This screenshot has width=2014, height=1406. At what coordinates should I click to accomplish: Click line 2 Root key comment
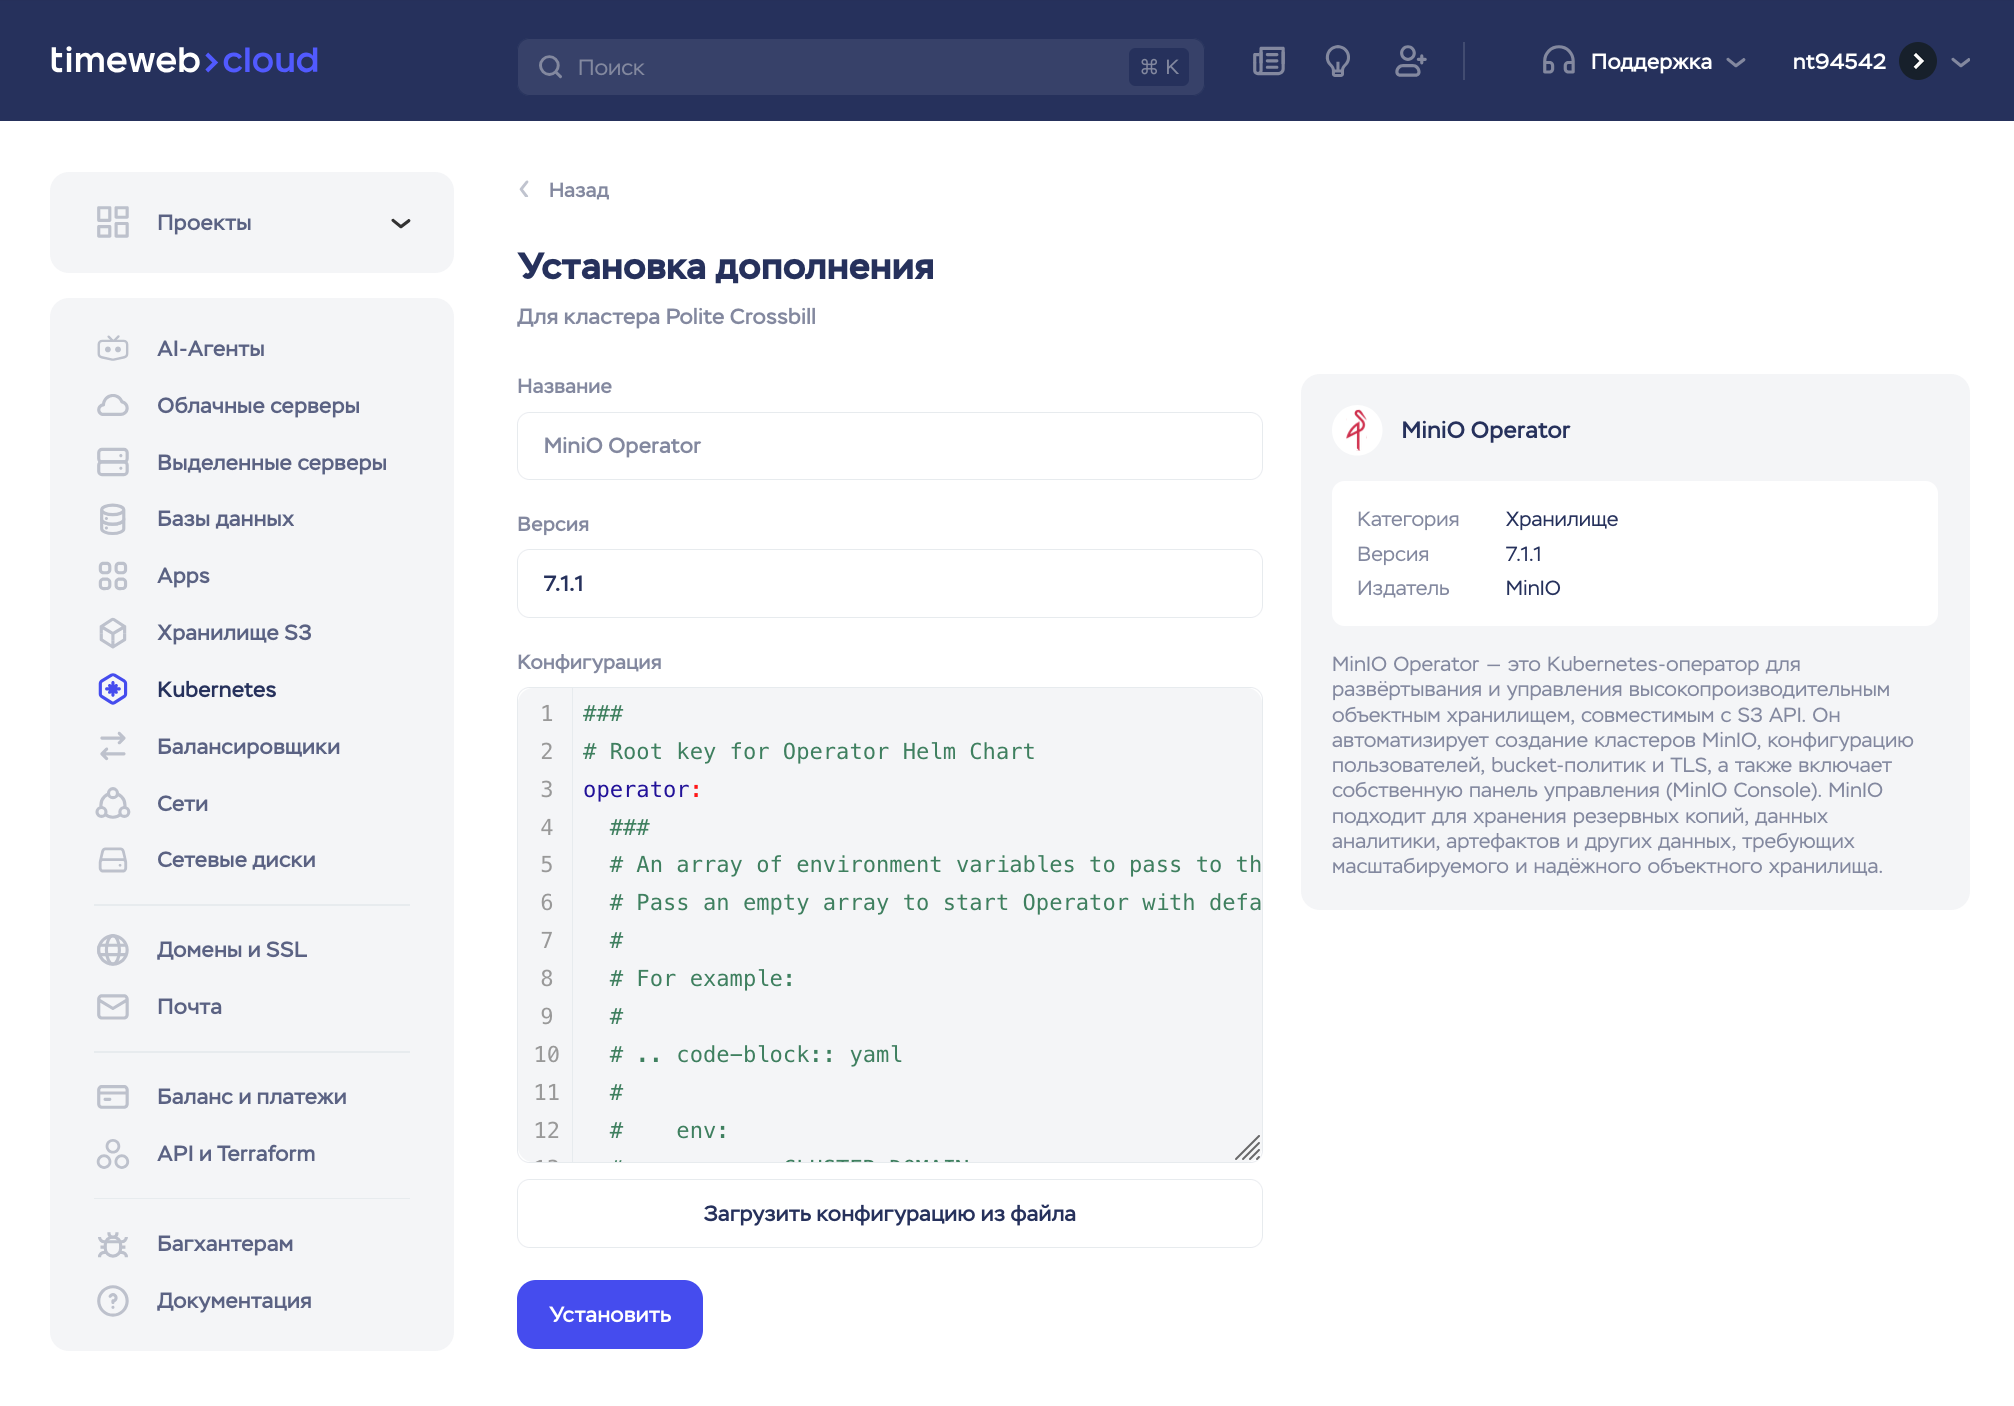point(809,751)
